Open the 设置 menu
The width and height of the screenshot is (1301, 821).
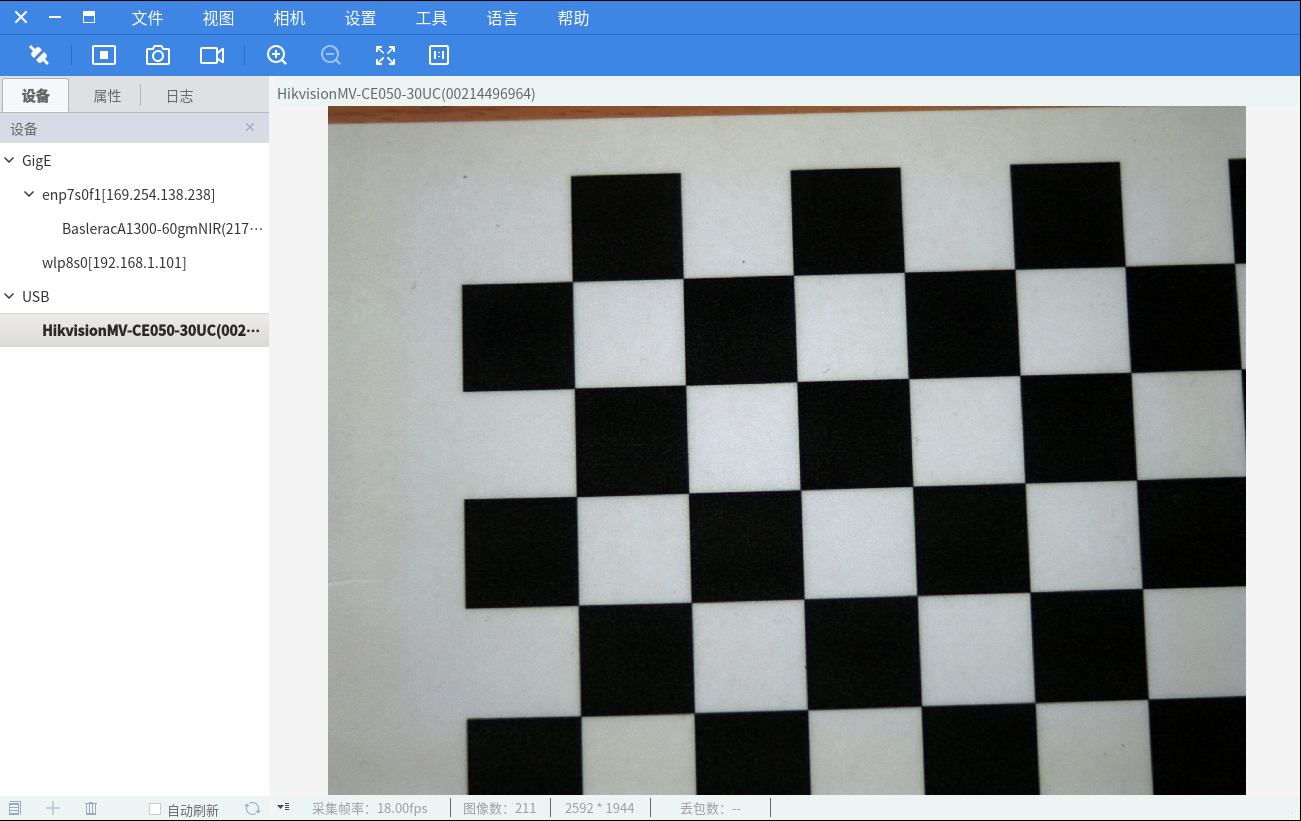(360, 18)
